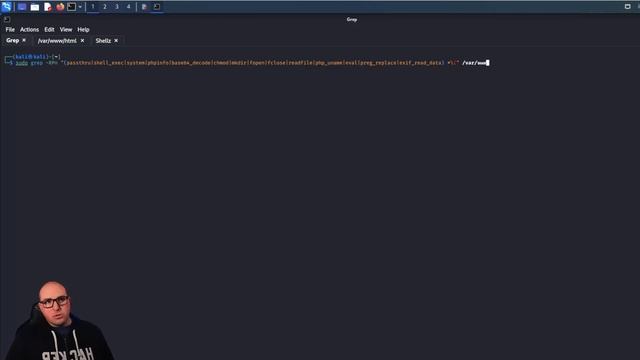Launch terminal emulator from the panel

coord(71,7)
